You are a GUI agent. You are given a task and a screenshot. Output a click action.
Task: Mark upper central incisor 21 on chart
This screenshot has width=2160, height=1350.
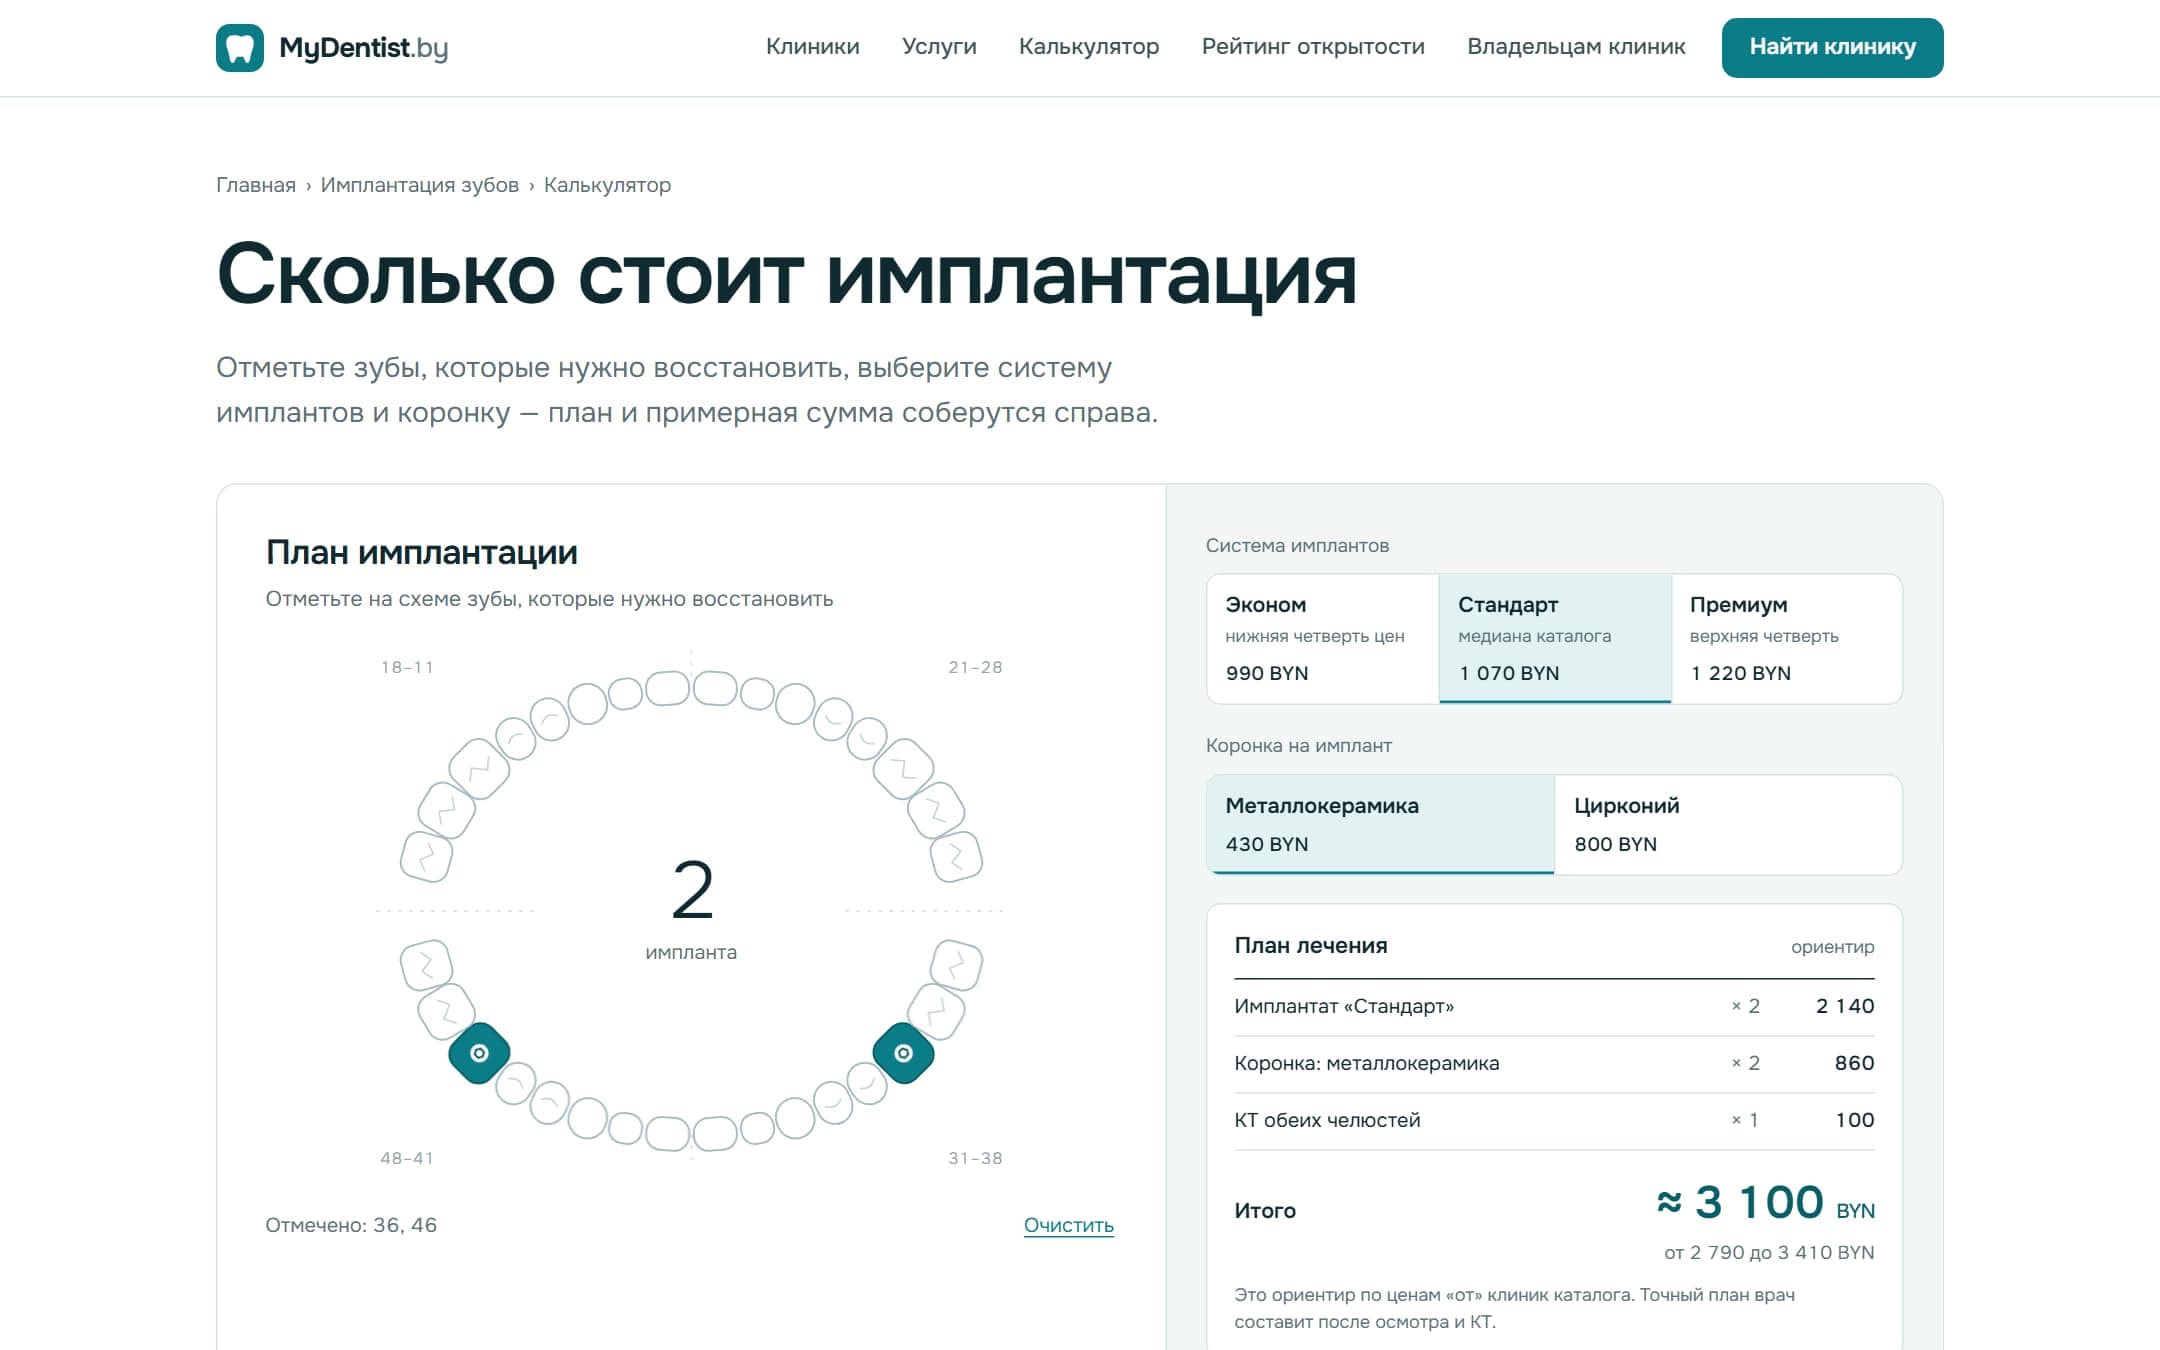click(x=716, y=688)
